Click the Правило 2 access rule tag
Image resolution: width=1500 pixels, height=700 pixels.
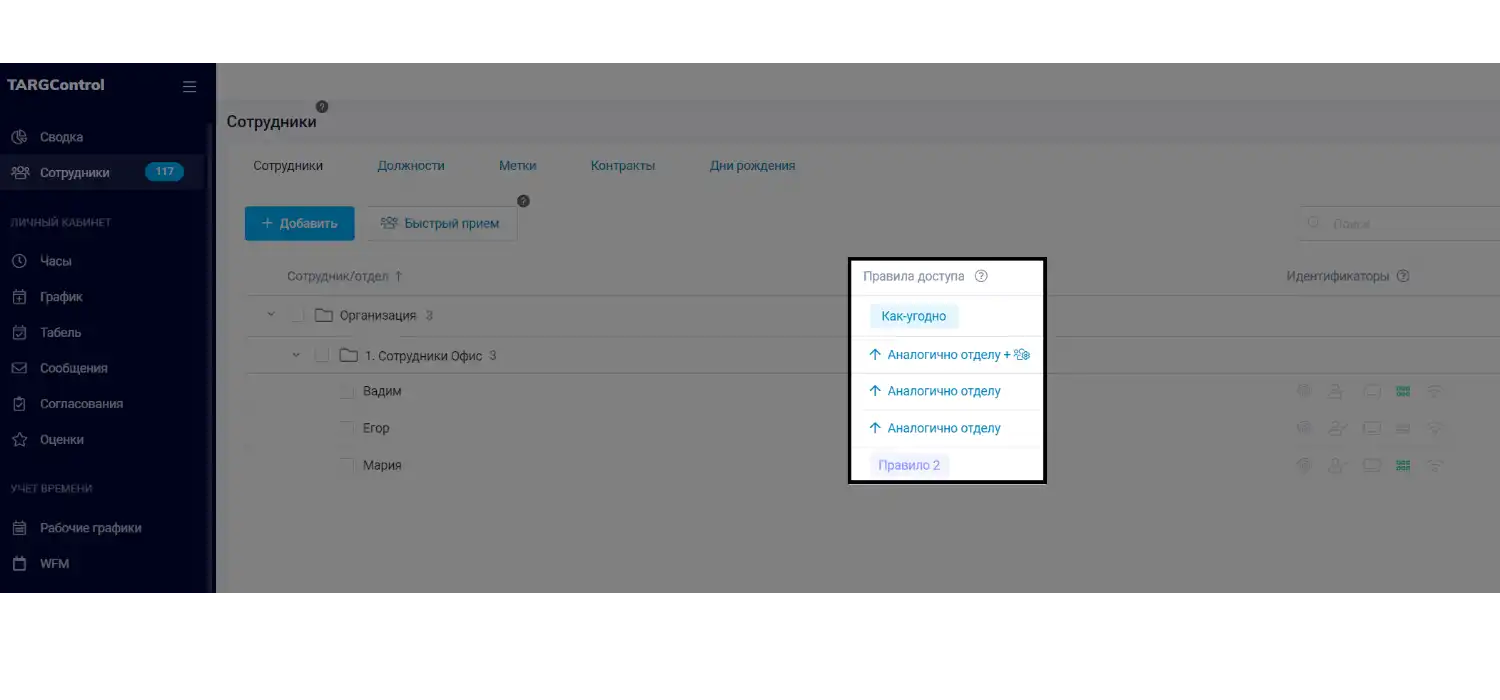(x=909, y=465)
